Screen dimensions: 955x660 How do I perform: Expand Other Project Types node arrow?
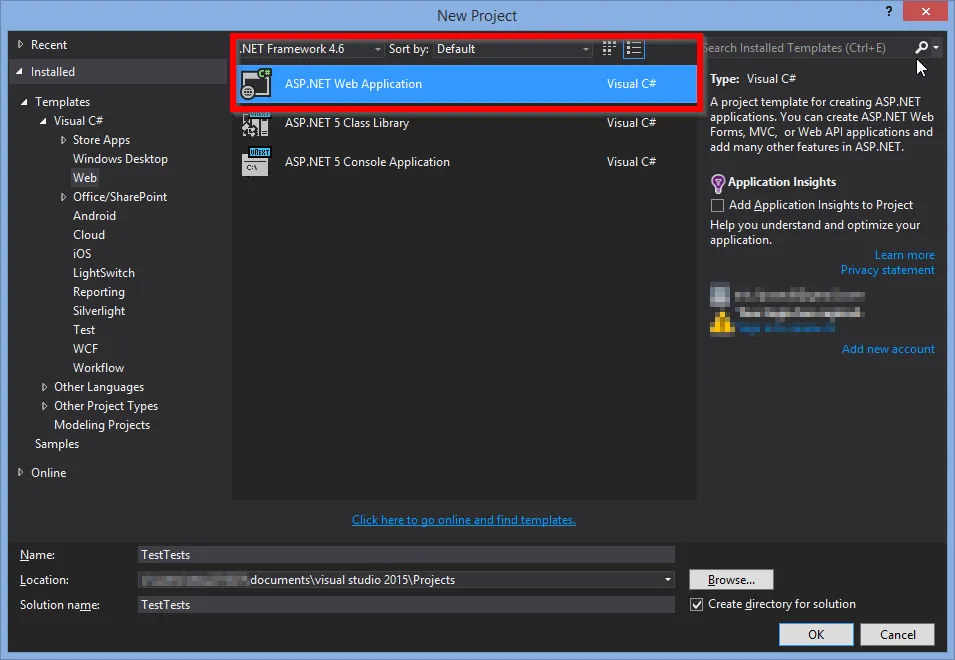(44, 405)
